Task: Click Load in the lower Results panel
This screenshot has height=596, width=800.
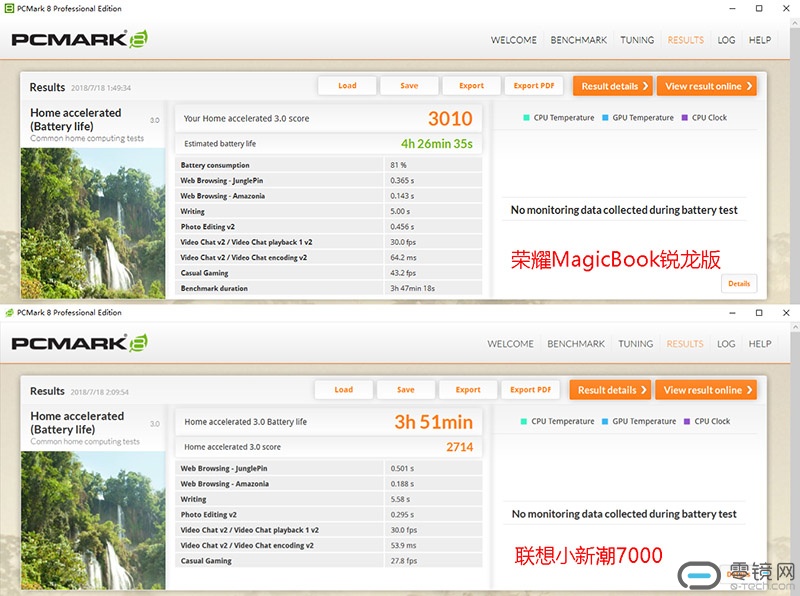Action: coord(343,390)
